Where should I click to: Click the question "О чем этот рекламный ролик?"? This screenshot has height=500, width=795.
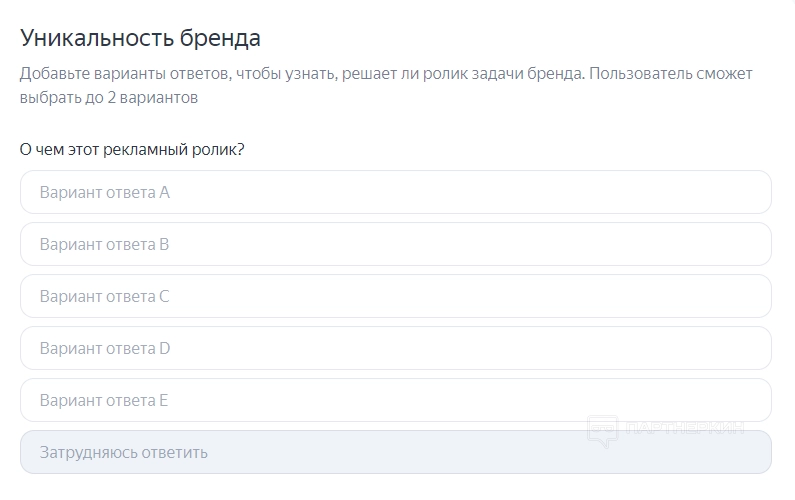132,149
